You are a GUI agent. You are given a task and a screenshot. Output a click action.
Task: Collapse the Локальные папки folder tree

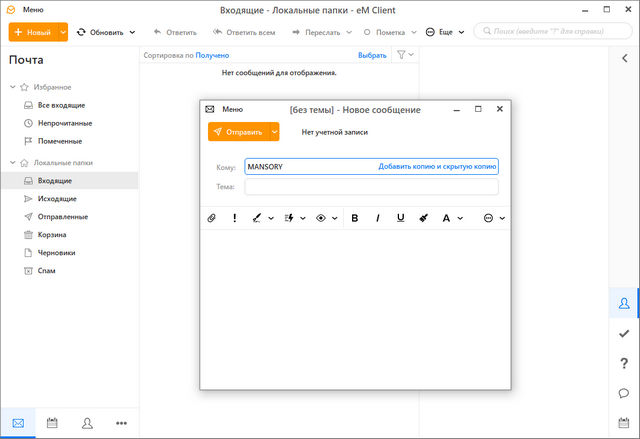click(x=12, y=162)
